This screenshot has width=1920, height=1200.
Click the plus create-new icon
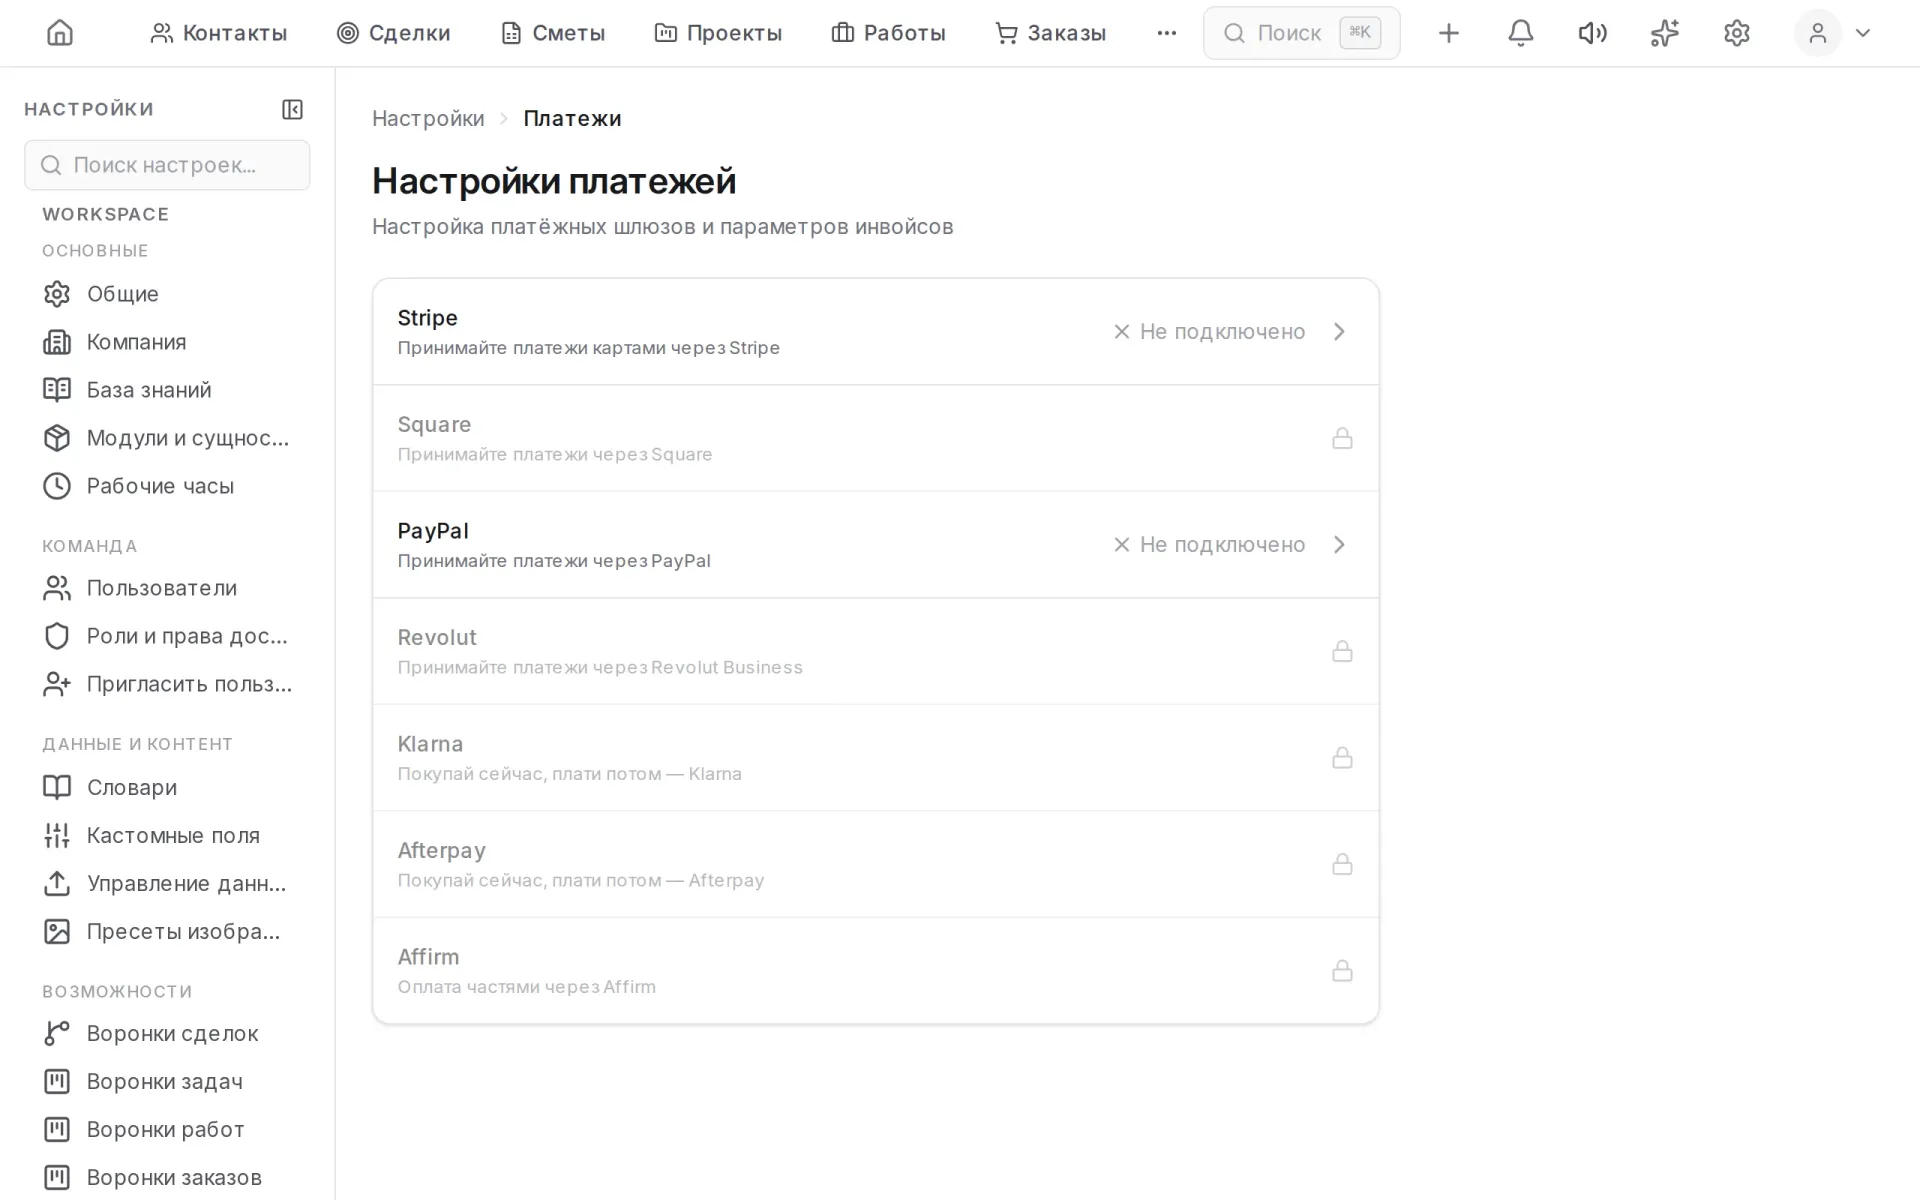[x=1448, y=33]
